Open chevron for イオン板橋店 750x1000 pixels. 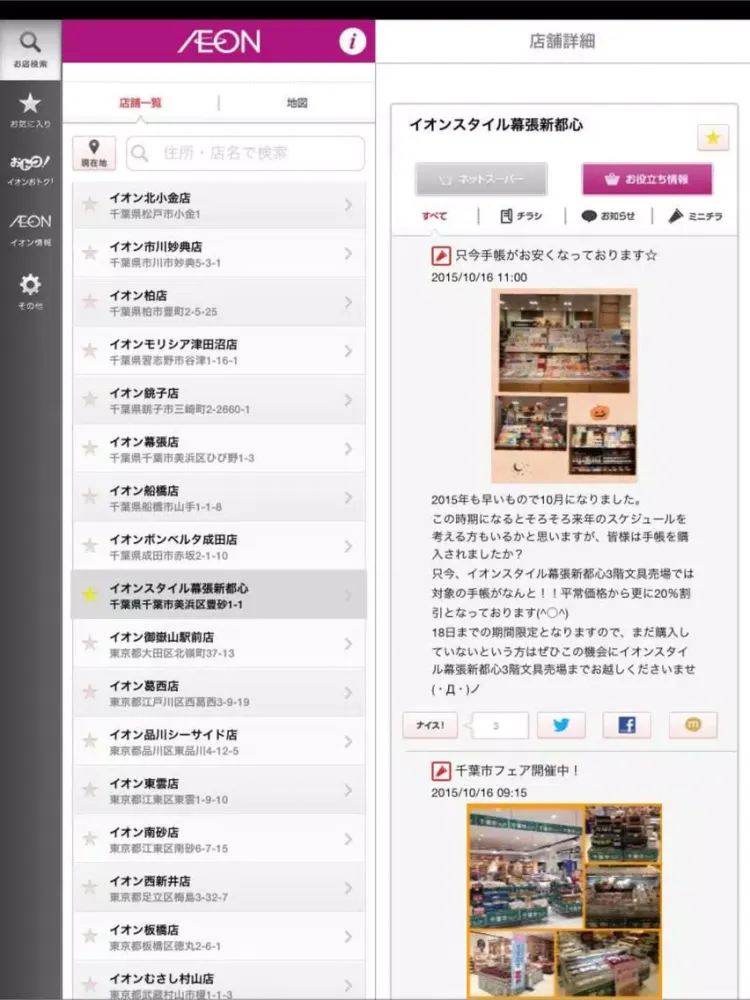click(348, 936)
